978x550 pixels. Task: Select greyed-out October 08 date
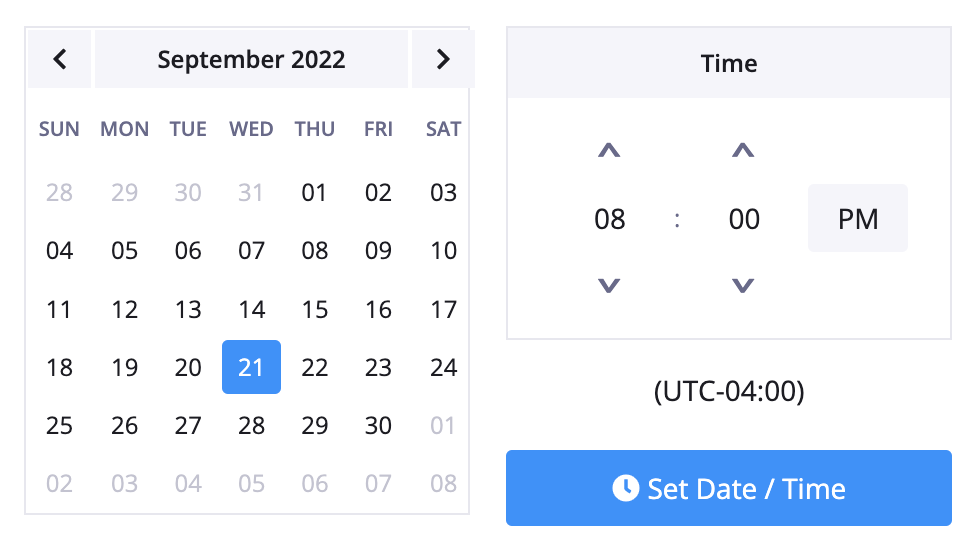click(443, 483)
